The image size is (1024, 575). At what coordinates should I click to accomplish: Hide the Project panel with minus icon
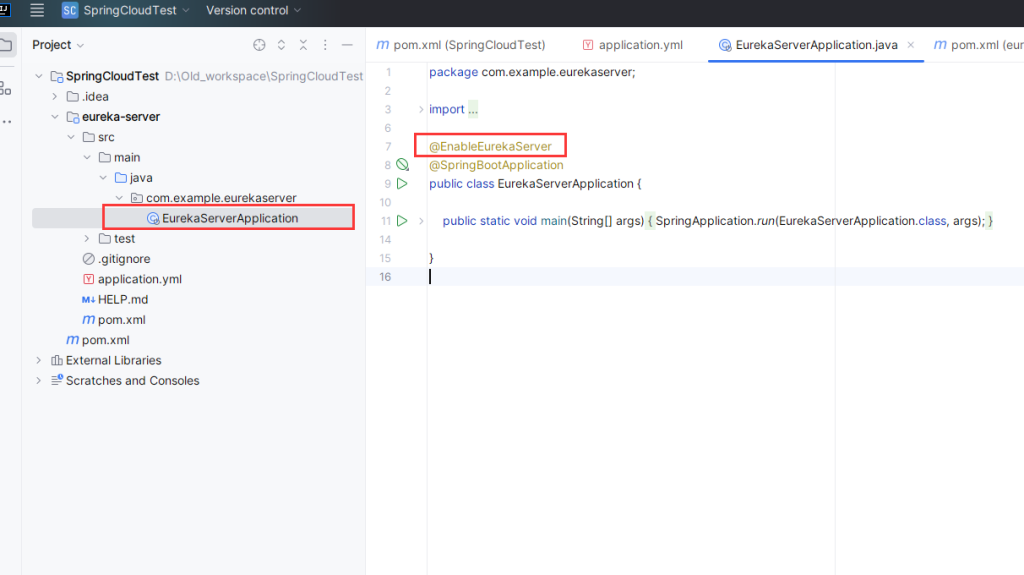pyautogui.click(x=347, y=45)
